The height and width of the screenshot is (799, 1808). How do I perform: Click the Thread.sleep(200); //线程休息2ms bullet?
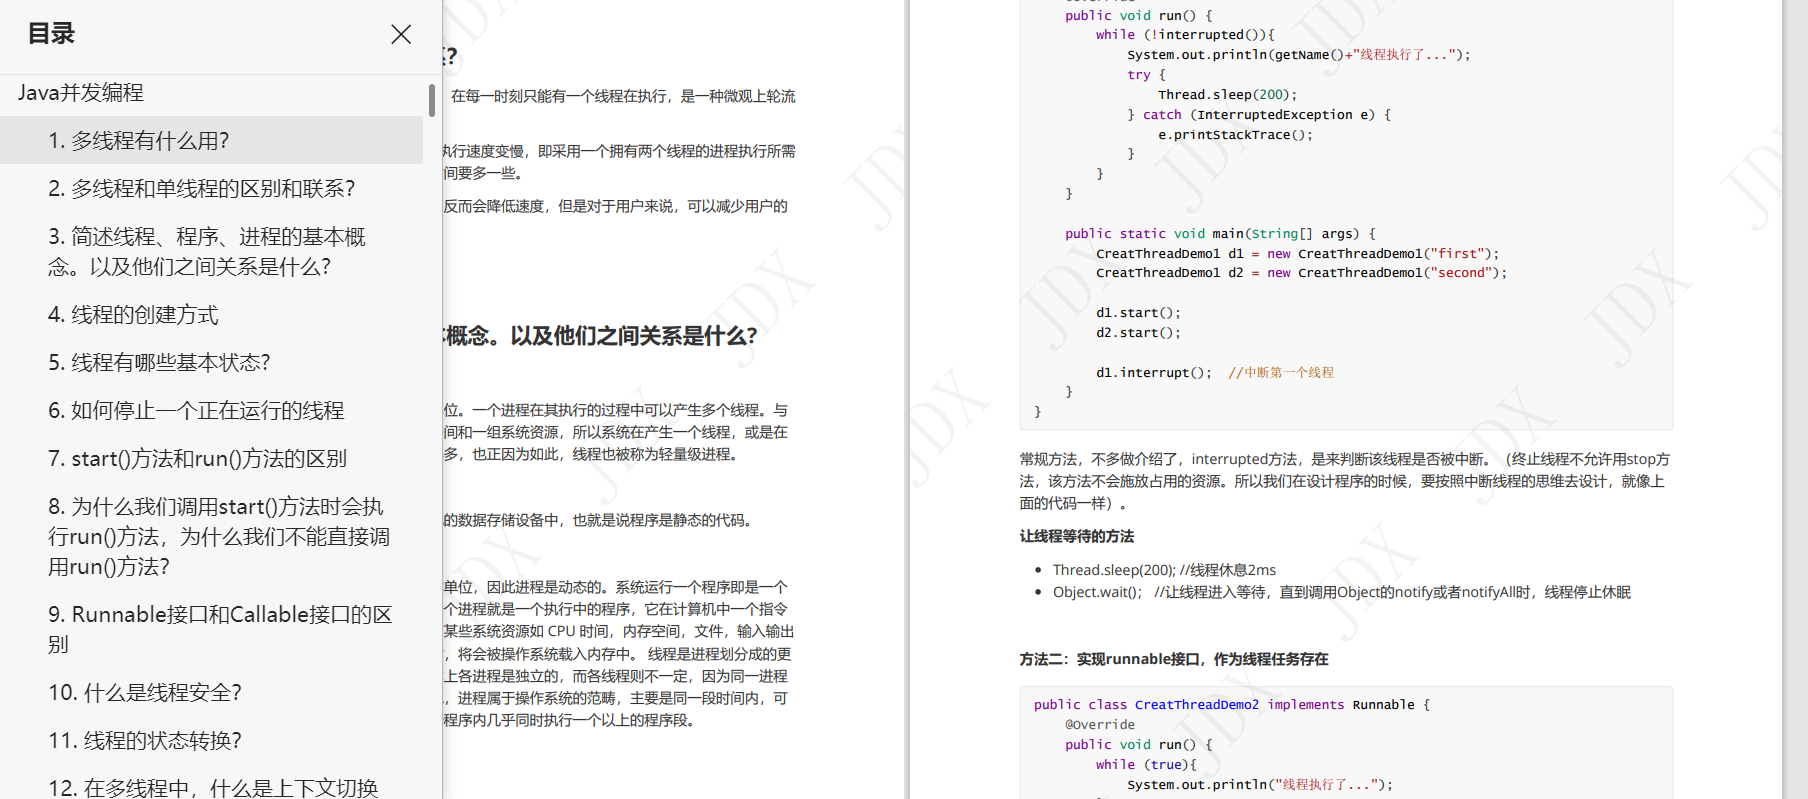pos(1164,570)
